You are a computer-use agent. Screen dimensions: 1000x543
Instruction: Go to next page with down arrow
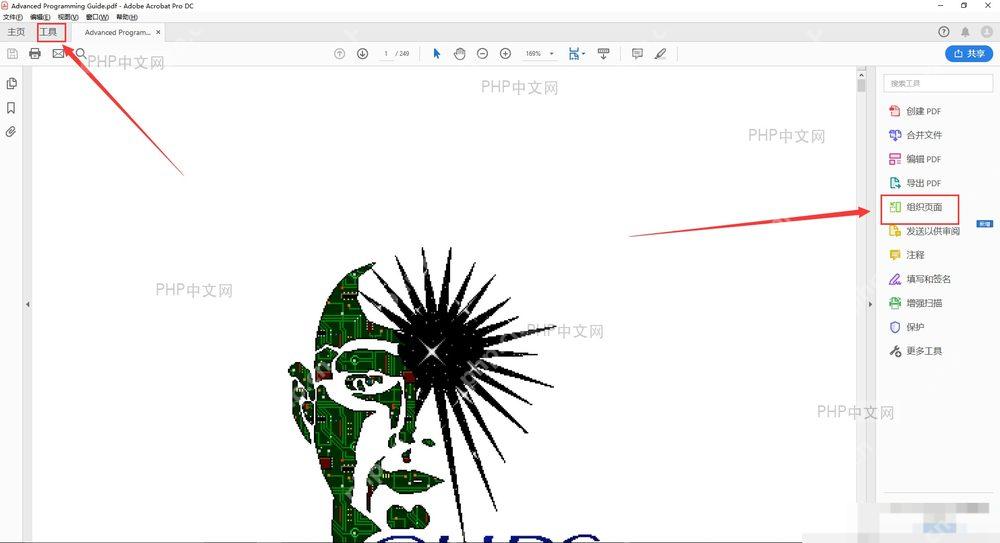point(362,54)
